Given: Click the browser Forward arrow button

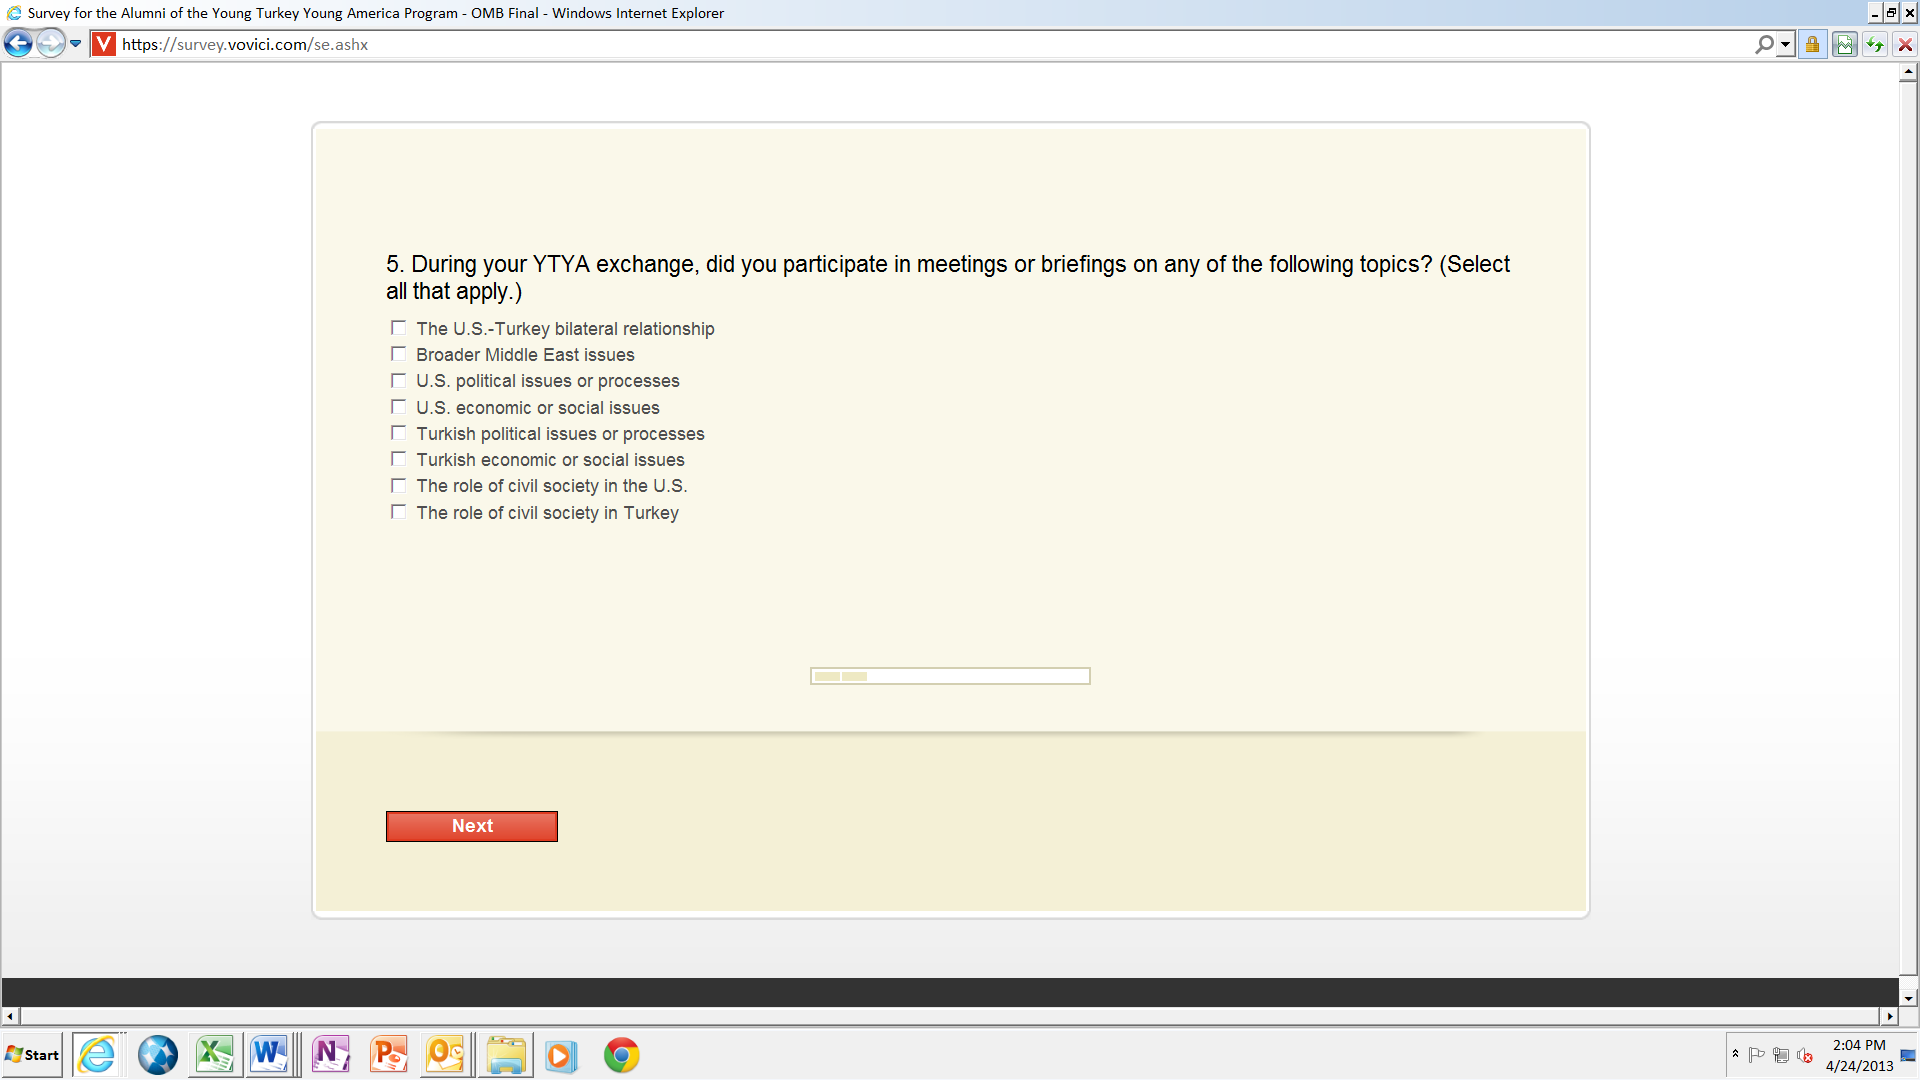Looking at the screenshot, I should coord(50,44).
